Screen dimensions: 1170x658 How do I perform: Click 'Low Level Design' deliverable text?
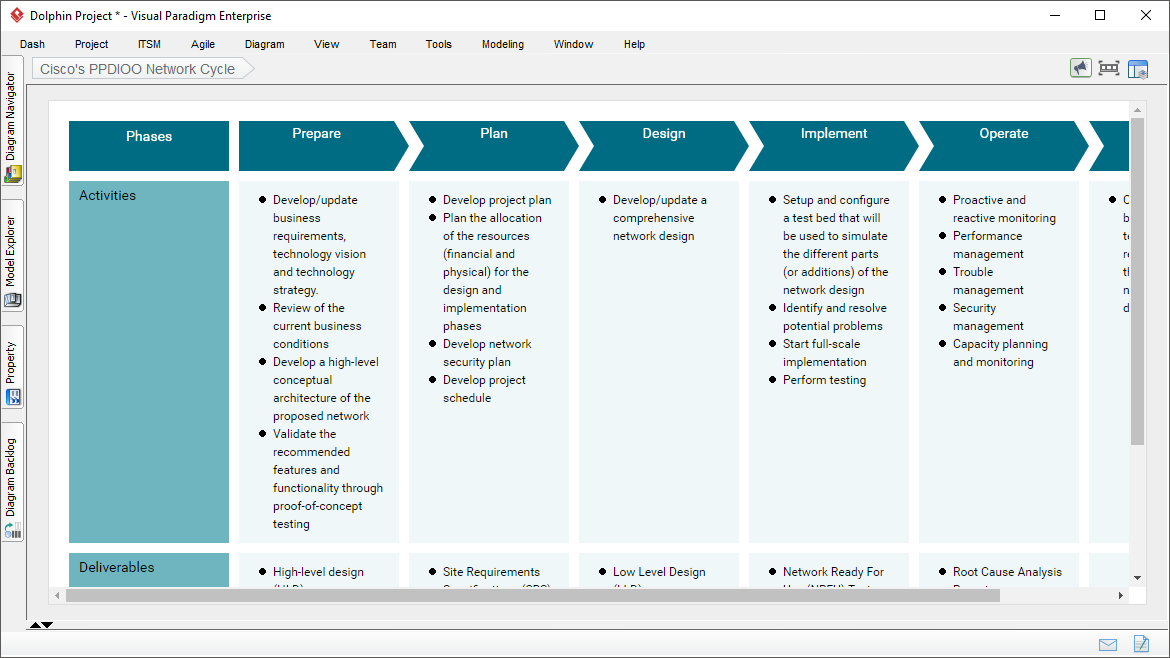(x=659, y=572)
